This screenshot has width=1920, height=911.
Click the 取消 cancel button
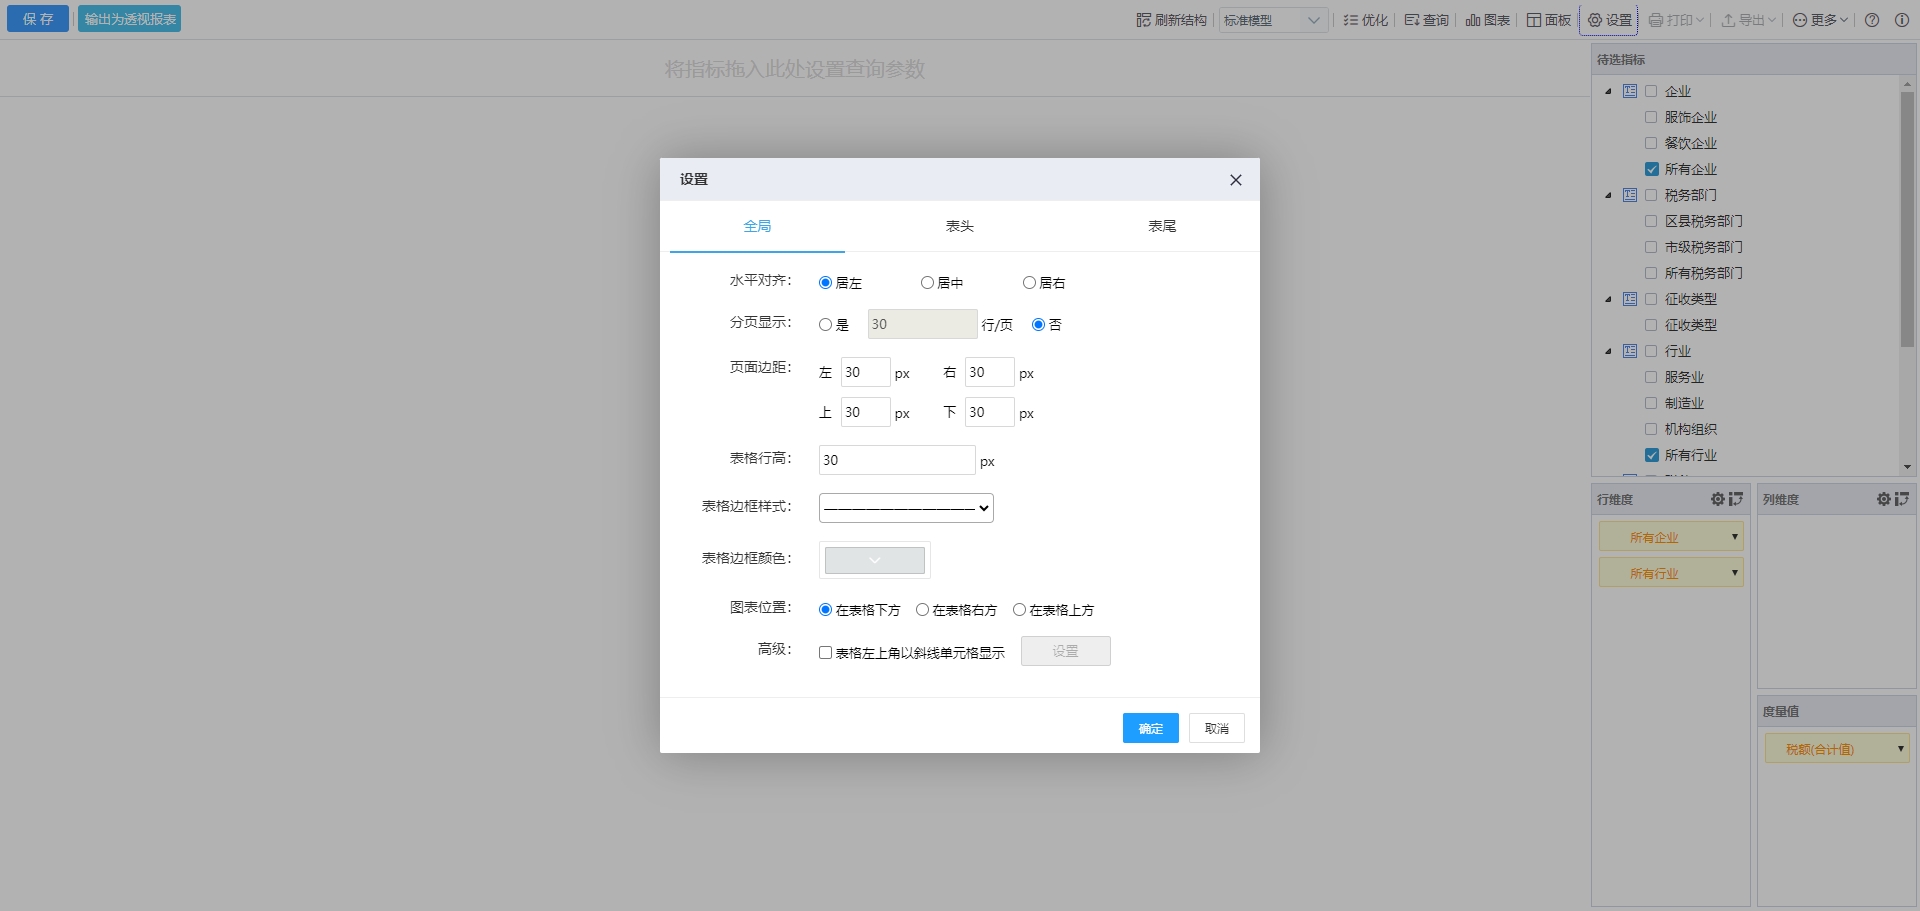click(x=1216, y=728)
